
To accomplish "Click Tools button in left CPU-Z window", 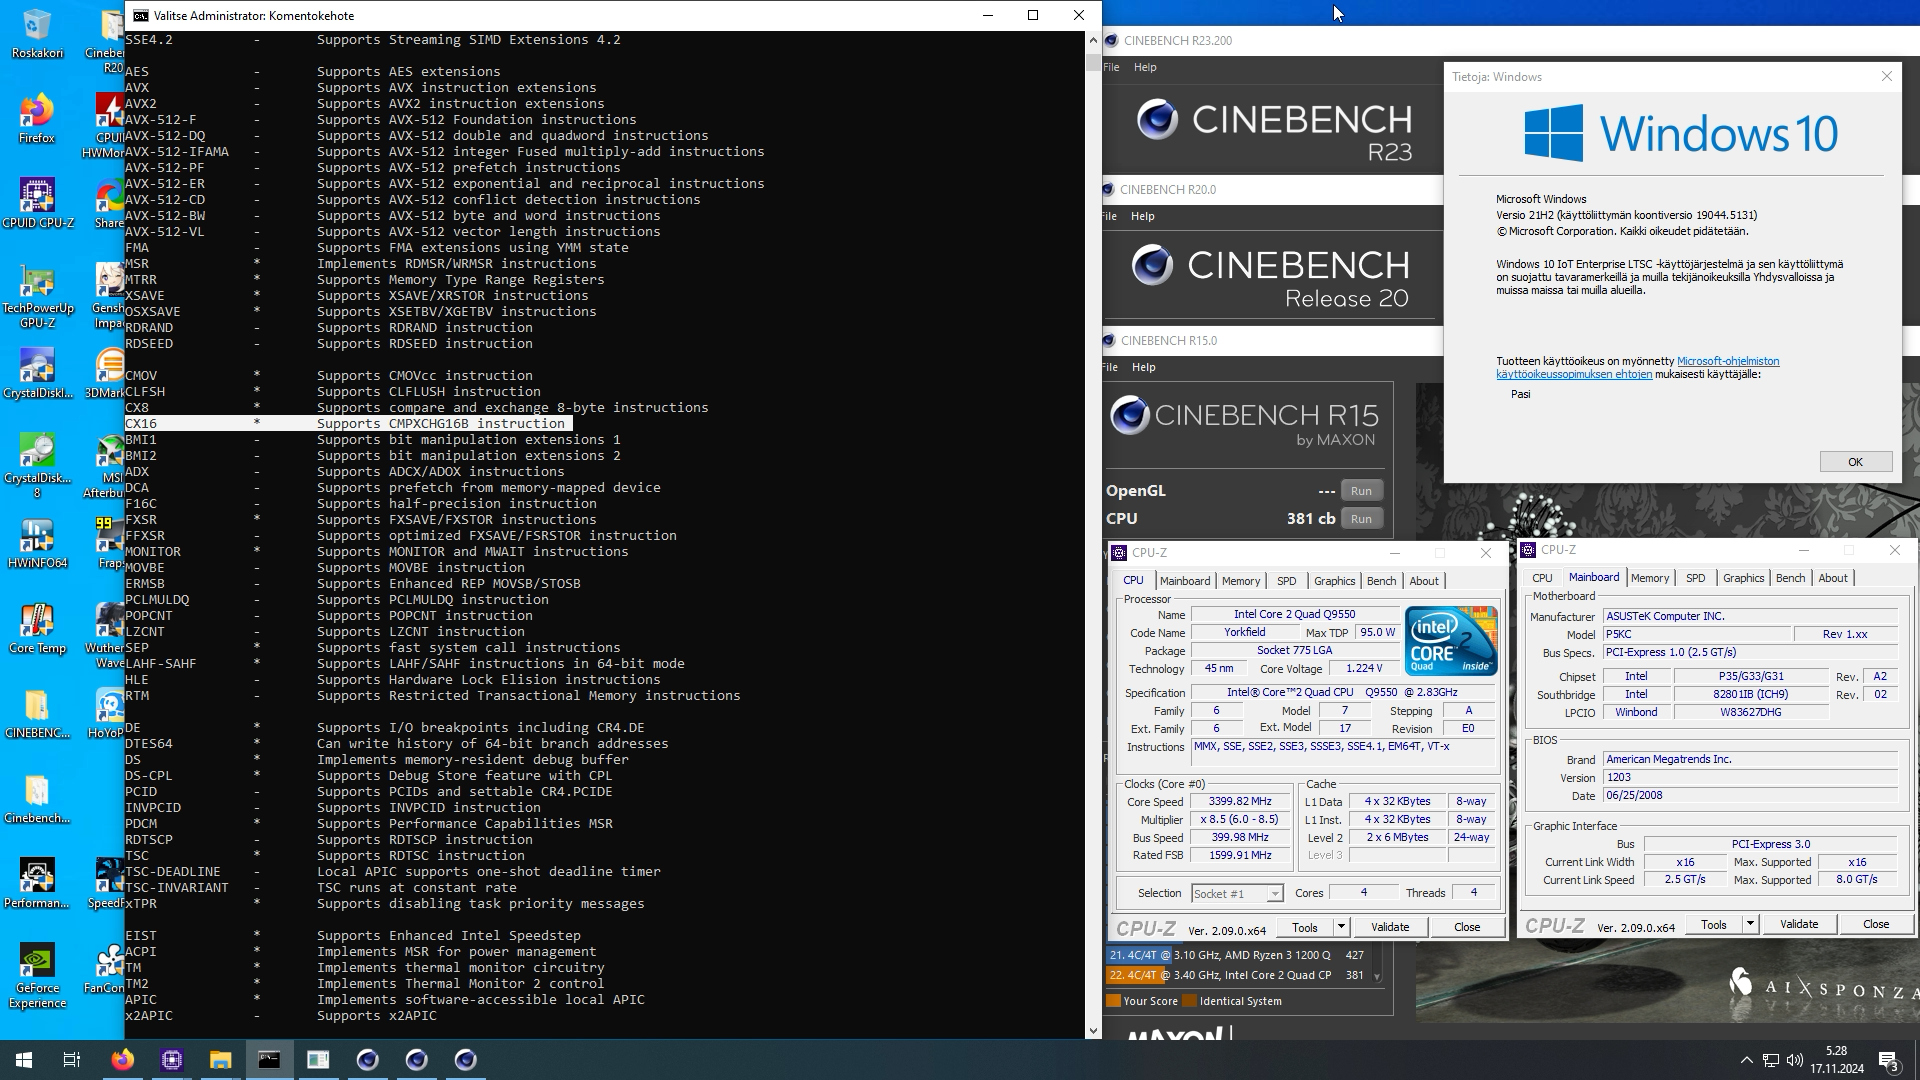I will click(1305, 927).
